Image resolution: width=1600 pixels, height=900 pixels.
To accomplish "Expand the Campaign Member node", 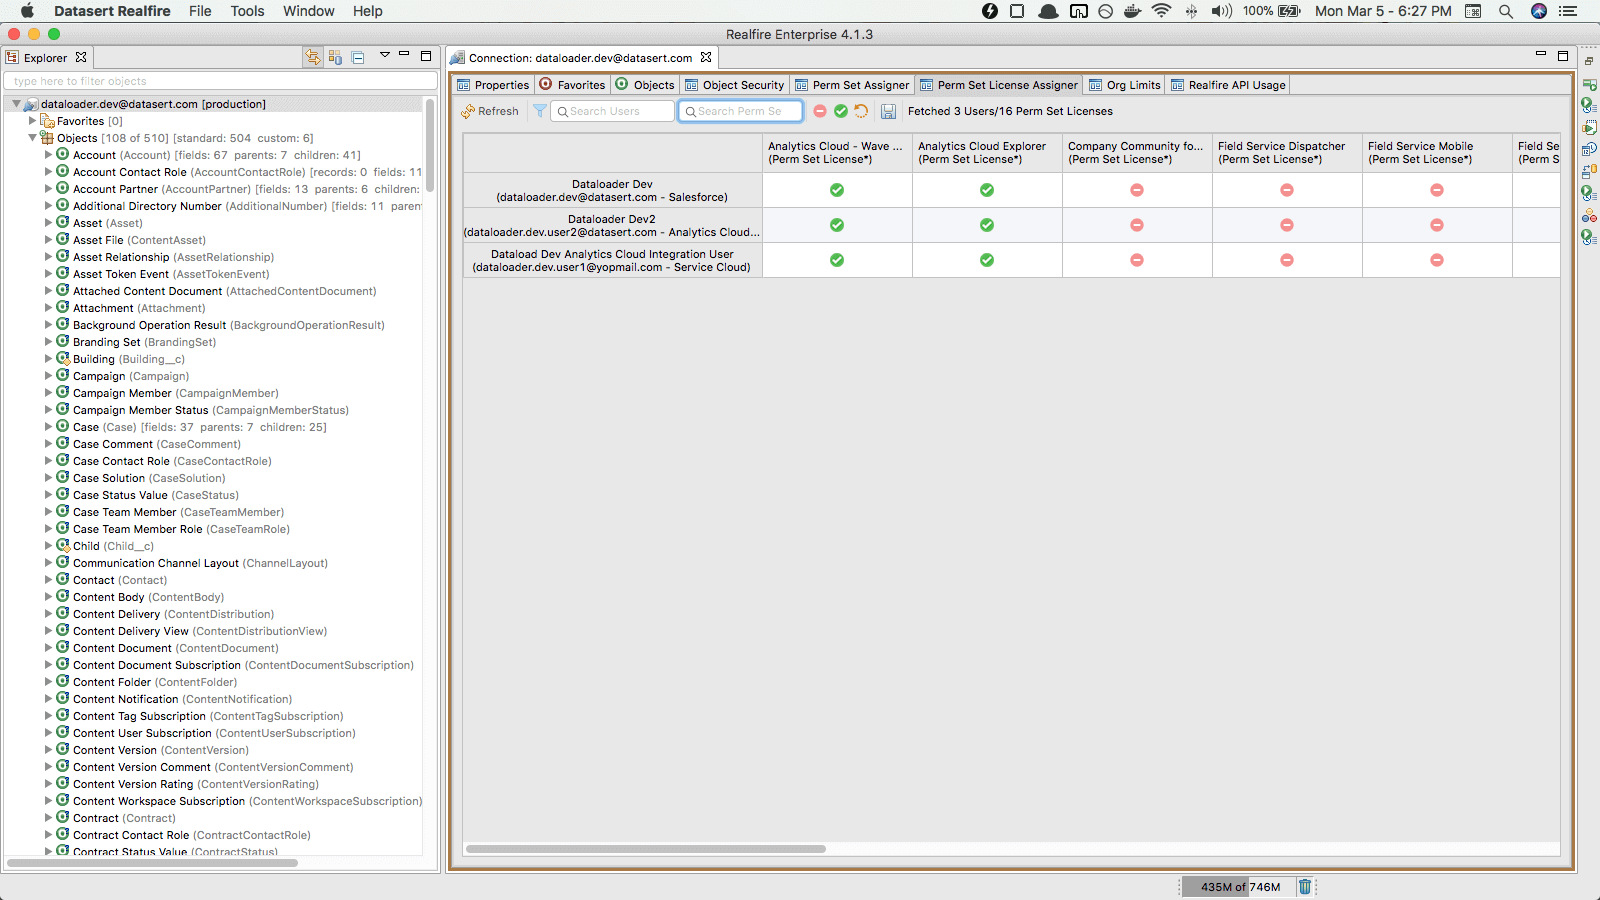I will click(x=48, y=393).
